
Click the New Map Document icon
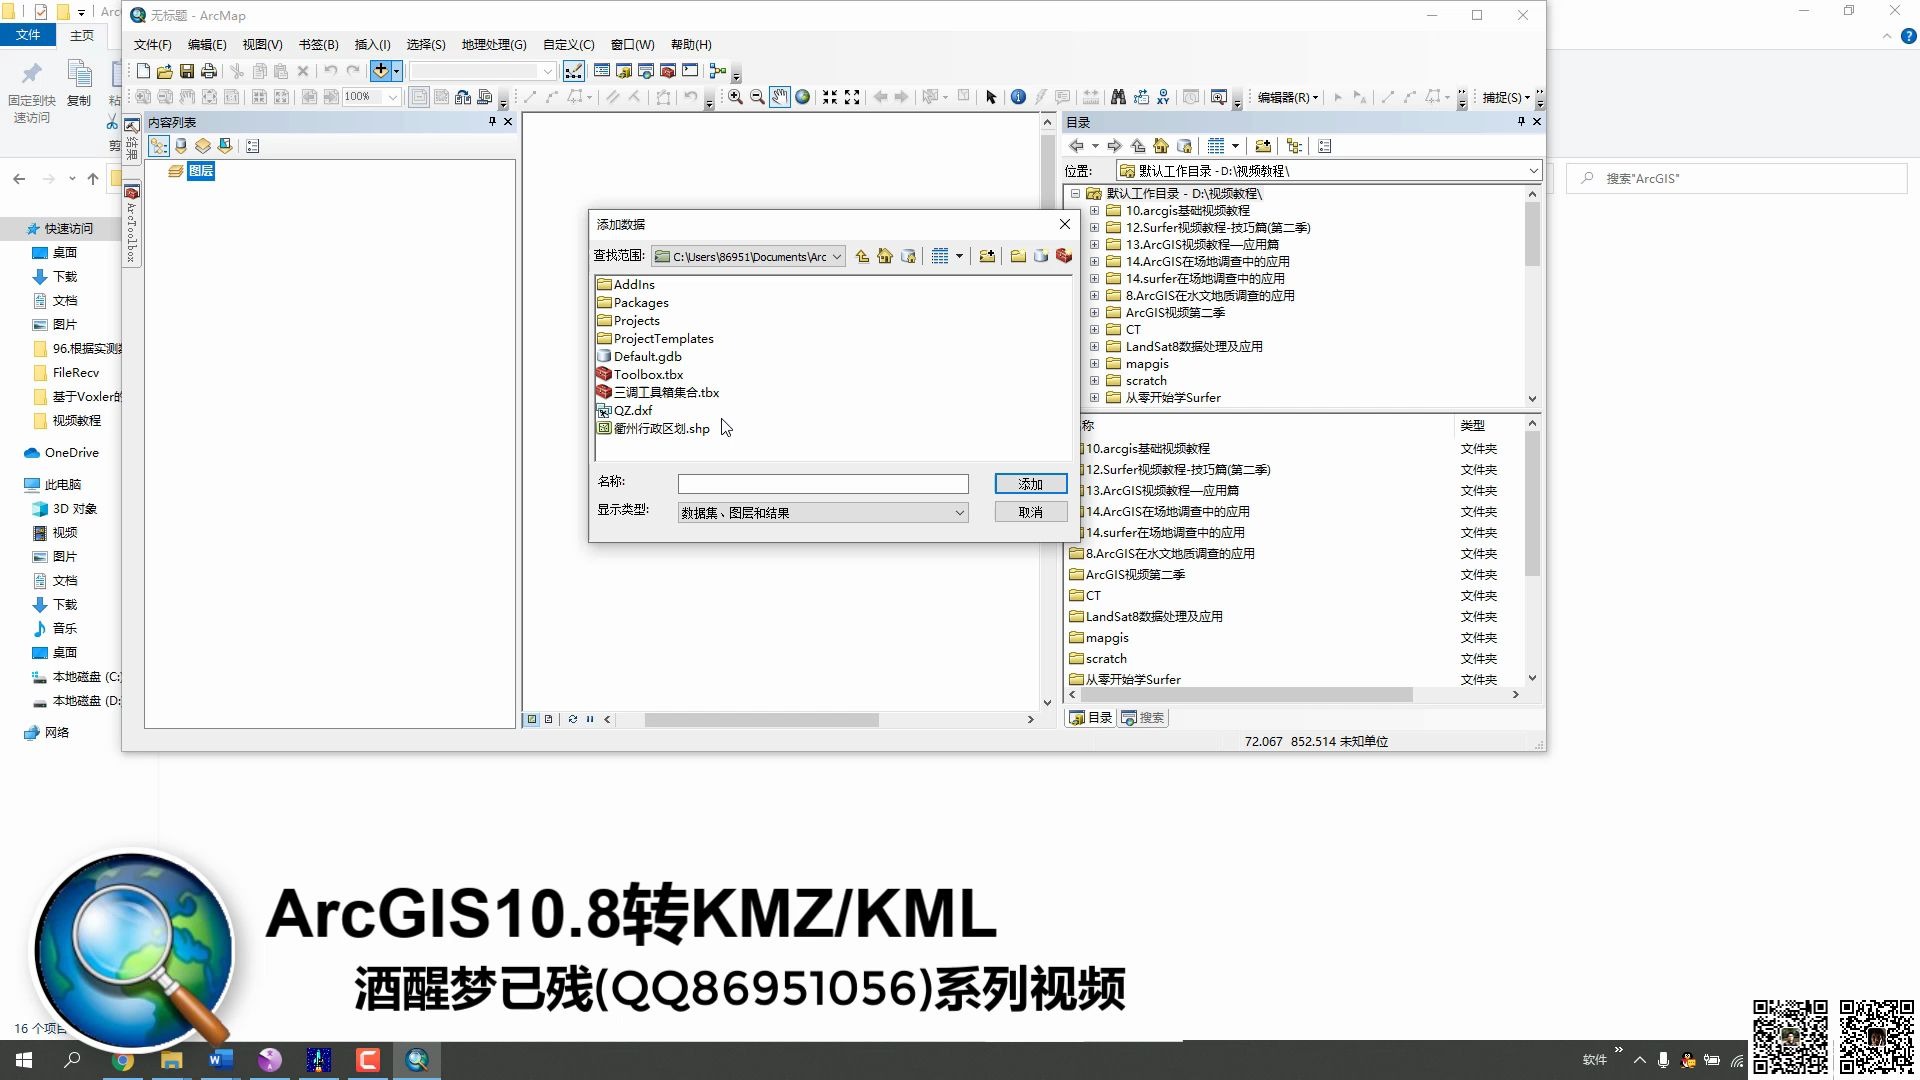pos(143,71)
